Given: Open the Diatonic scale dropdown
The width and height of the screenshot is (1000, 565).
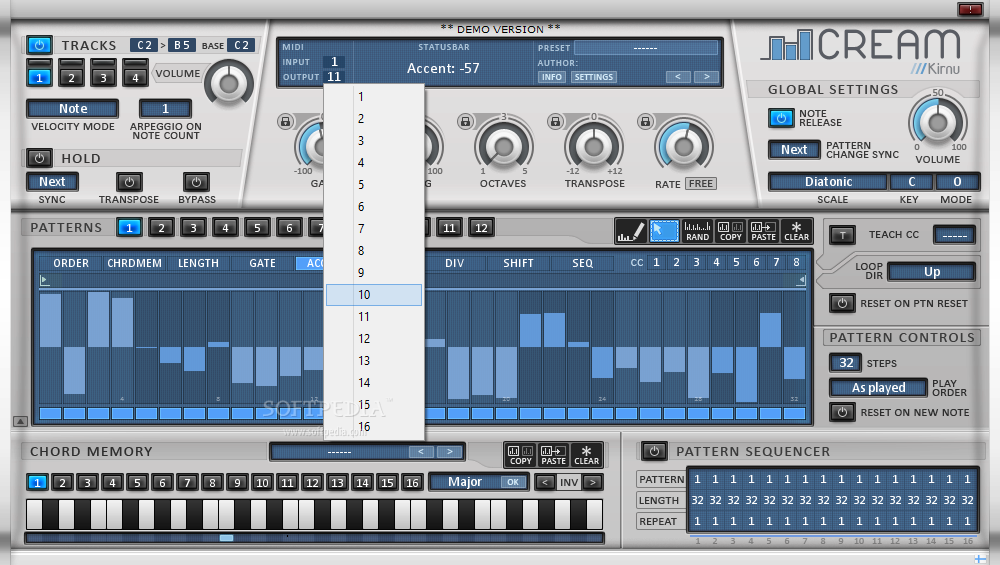Looking at the screenshot, I should 828,182.
